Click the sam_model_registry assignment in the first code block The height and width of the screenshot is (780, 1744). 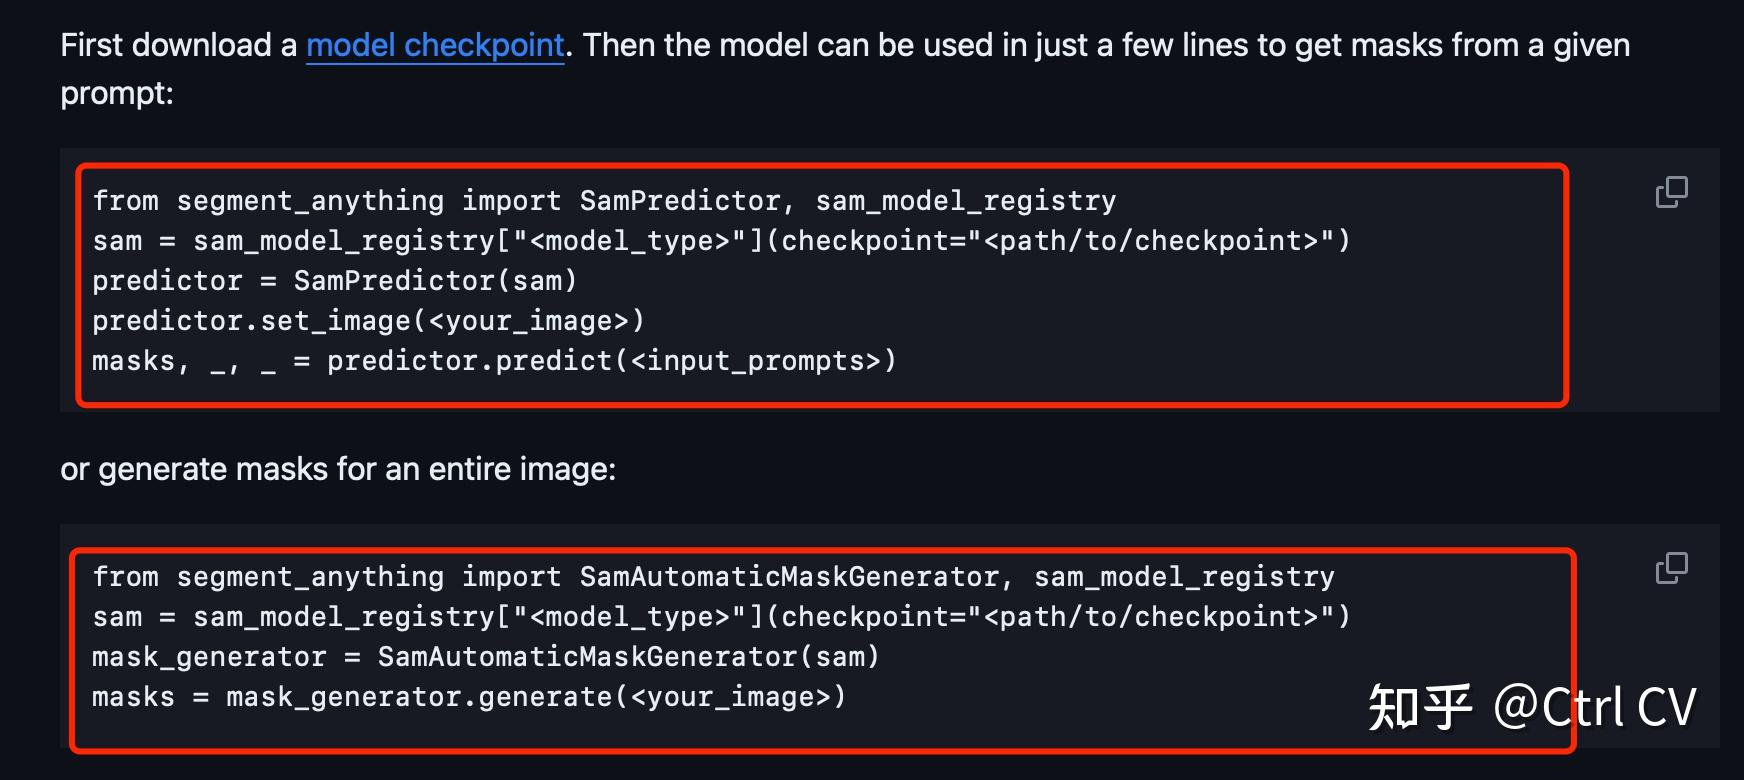tap(721, 241)
